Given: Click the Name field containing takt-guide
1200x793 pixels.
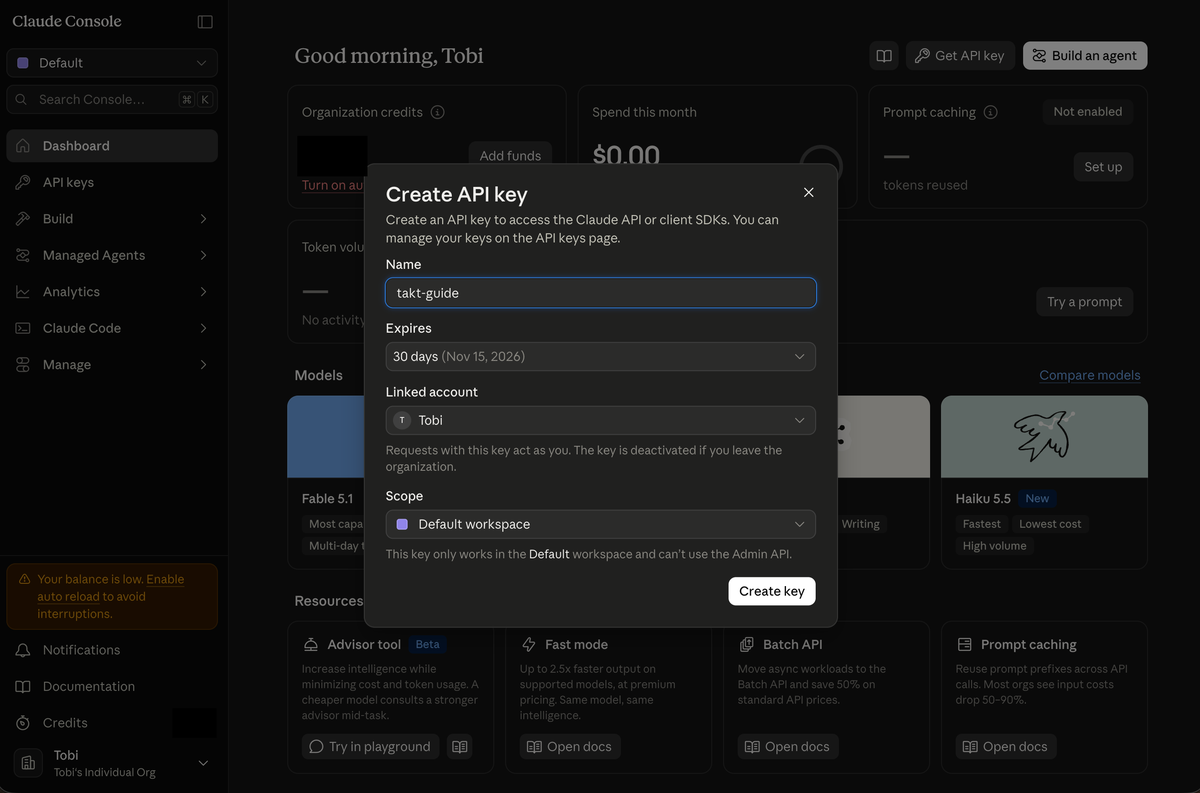Looking at the screenshot, I should (601, 293).
